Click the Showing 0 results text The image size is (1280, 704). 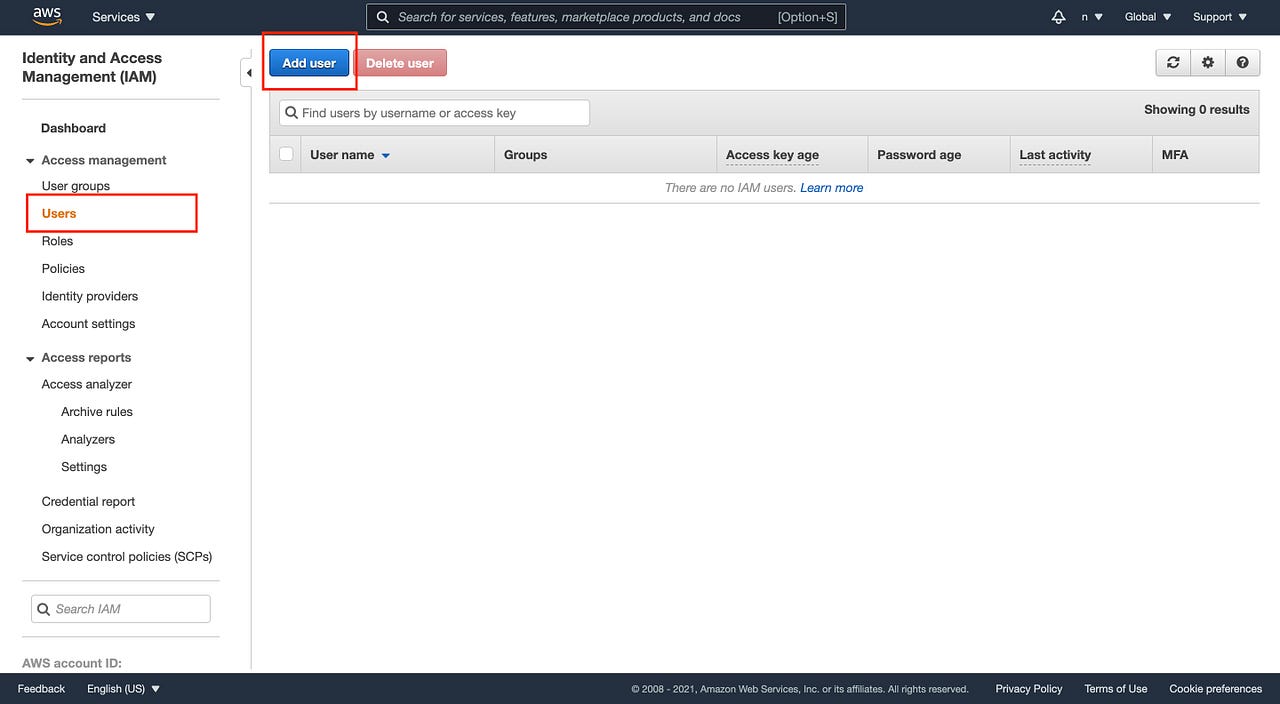(1197, 110)
